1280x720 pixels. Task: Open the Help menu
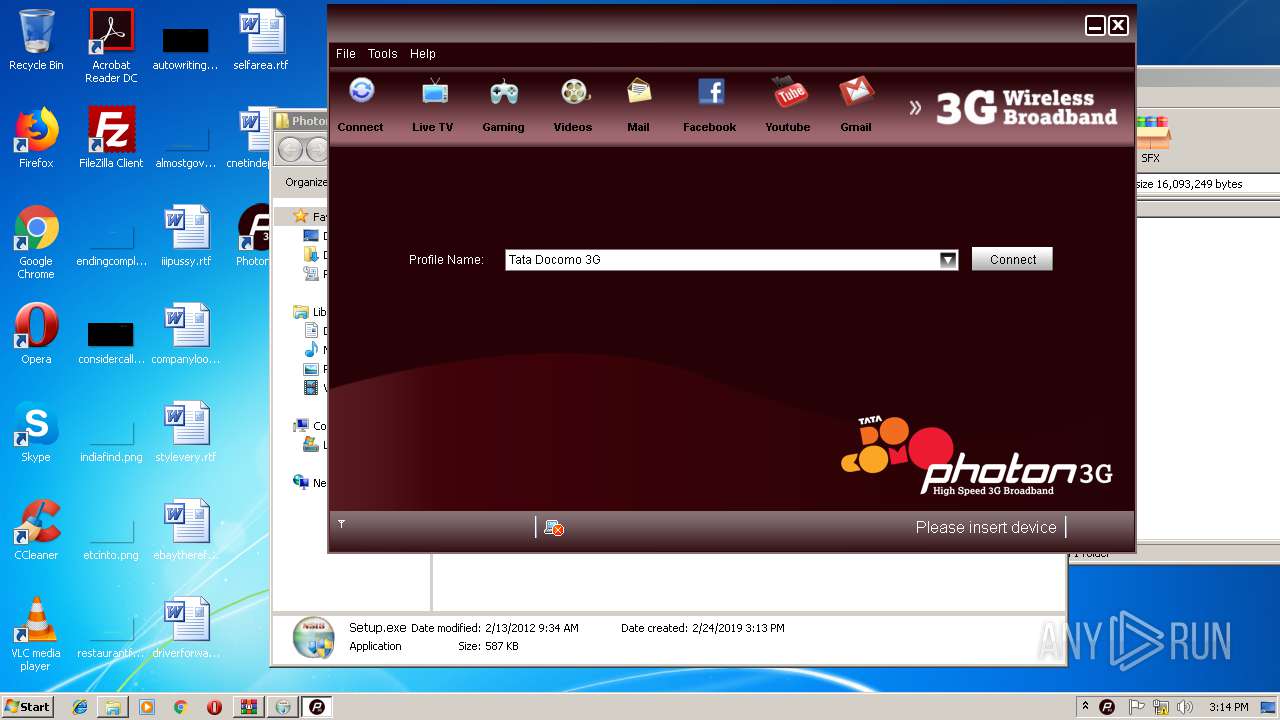pyautogui.click(x=423, y=54)
